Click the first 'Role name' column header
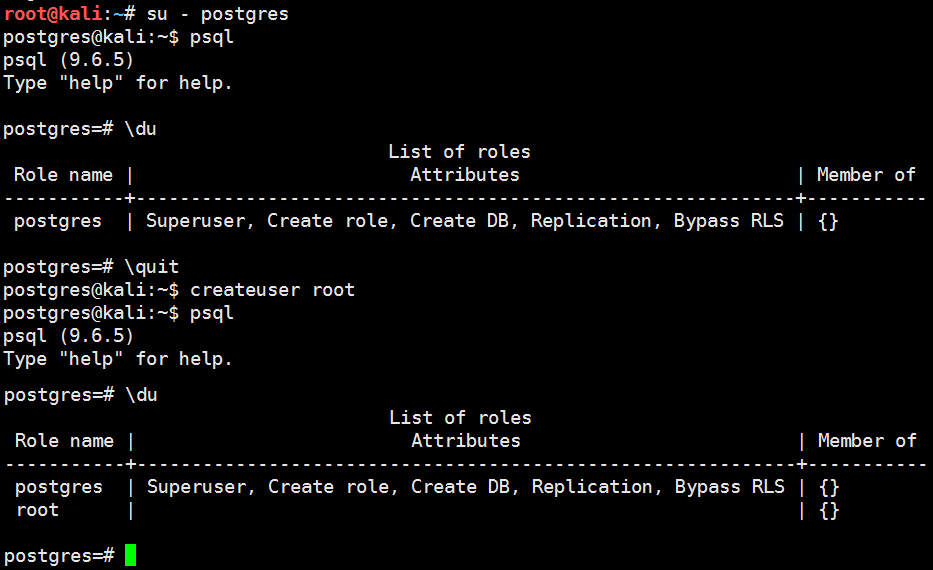 tap(63, 175)
